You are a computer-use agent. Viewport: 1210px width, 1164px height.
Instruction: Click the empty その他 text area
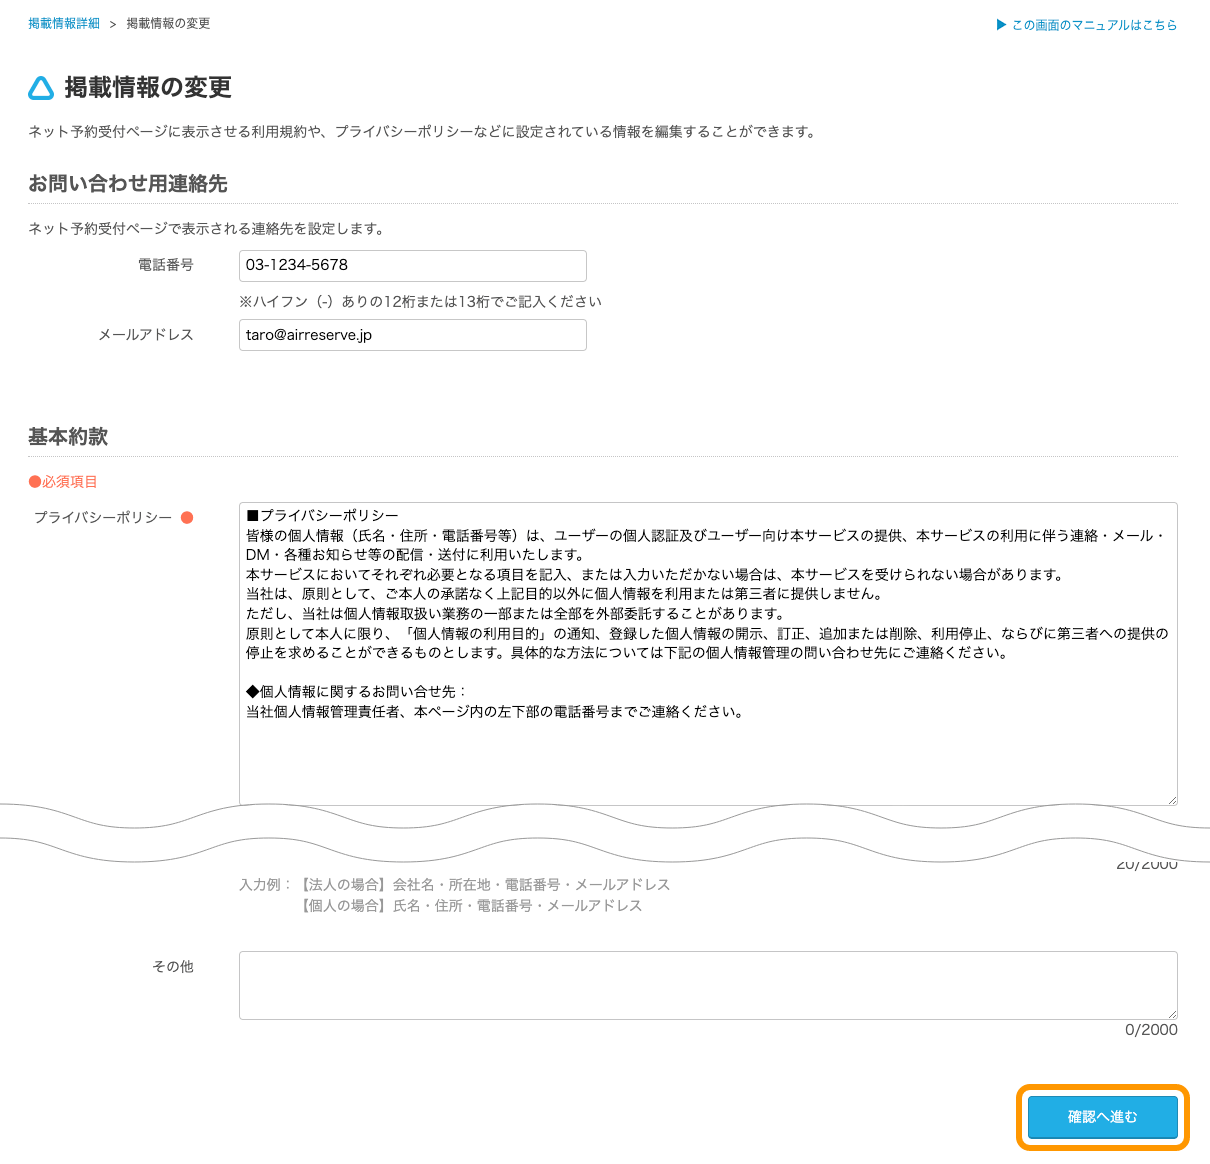(x=707, y=984)
